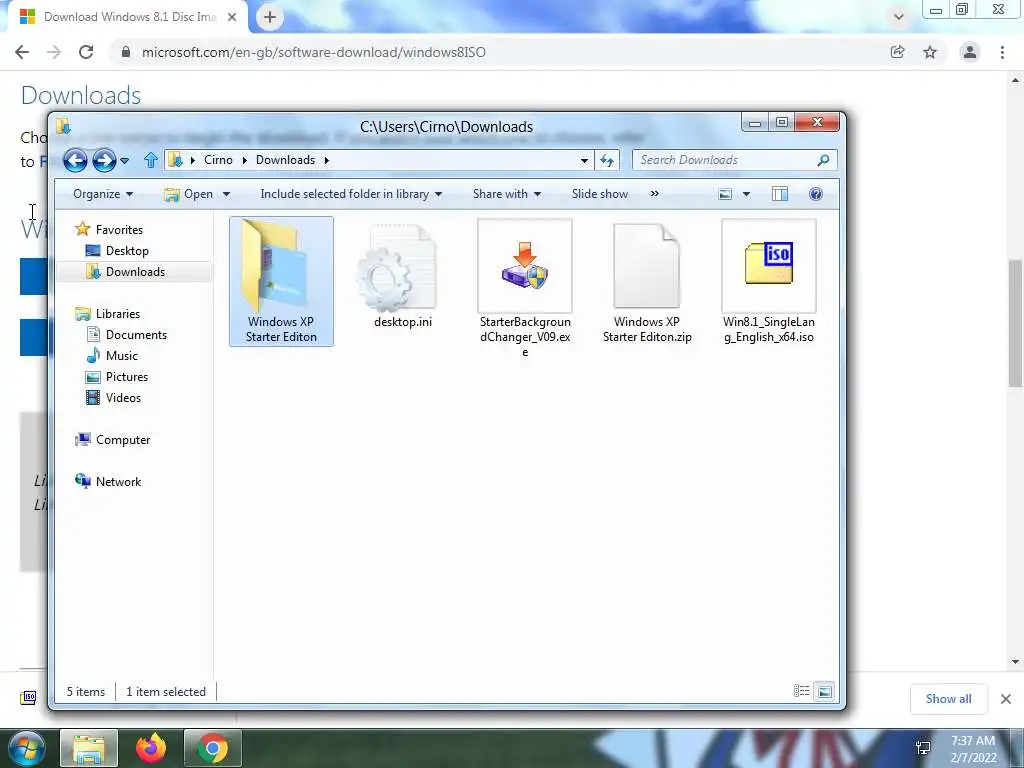This screenshot has width=1024, height=768.
Task: Start the Slide show
Action: [600, 194]
